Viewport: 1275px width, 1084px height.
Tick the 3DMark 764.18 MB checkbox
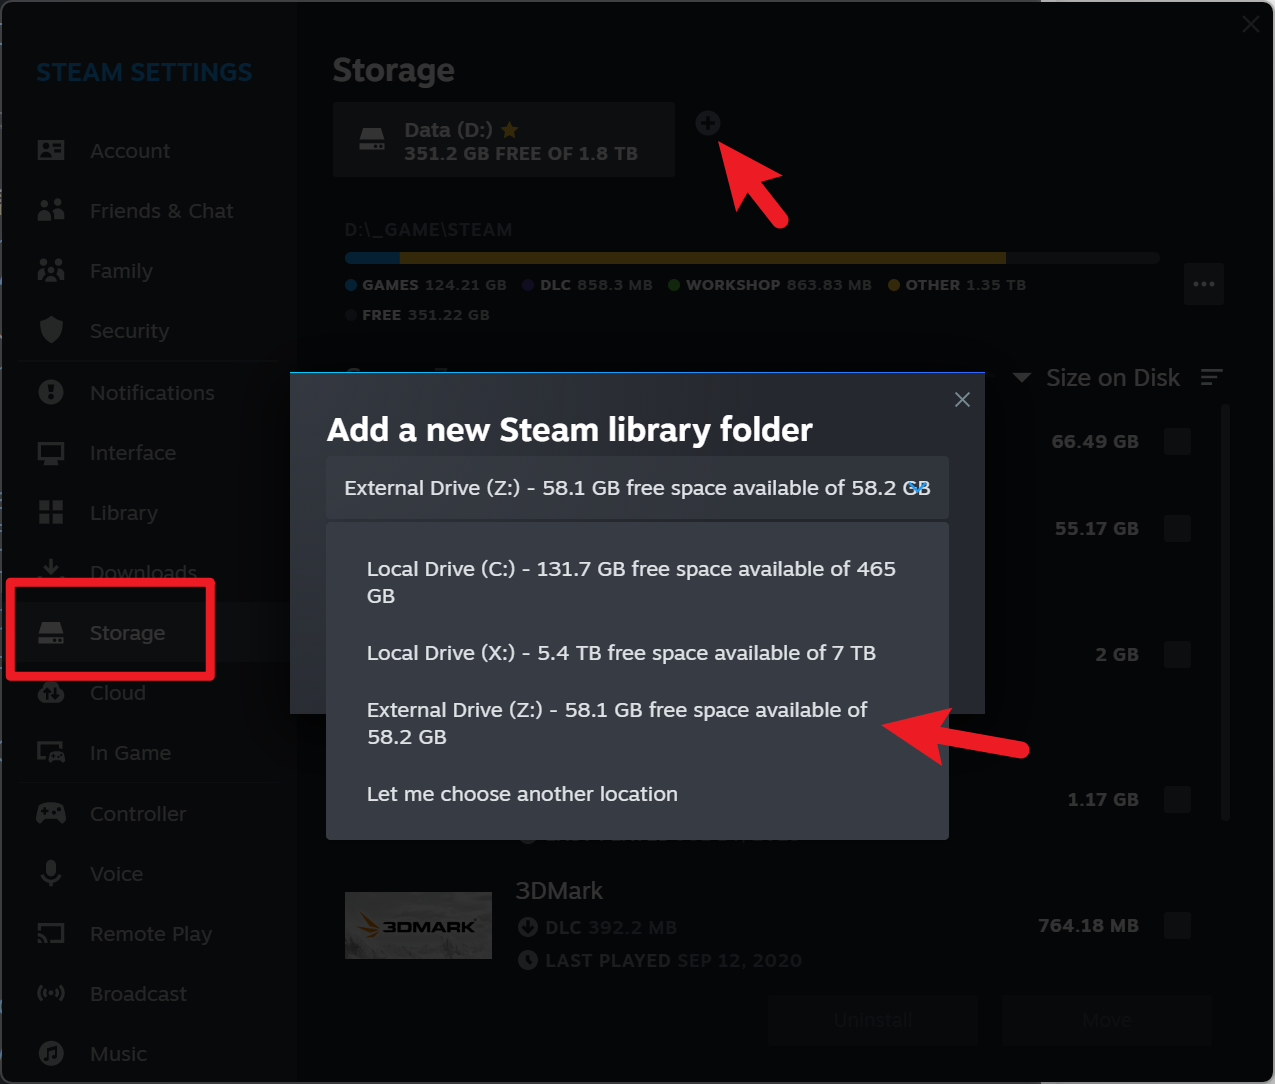[1177, 925]
